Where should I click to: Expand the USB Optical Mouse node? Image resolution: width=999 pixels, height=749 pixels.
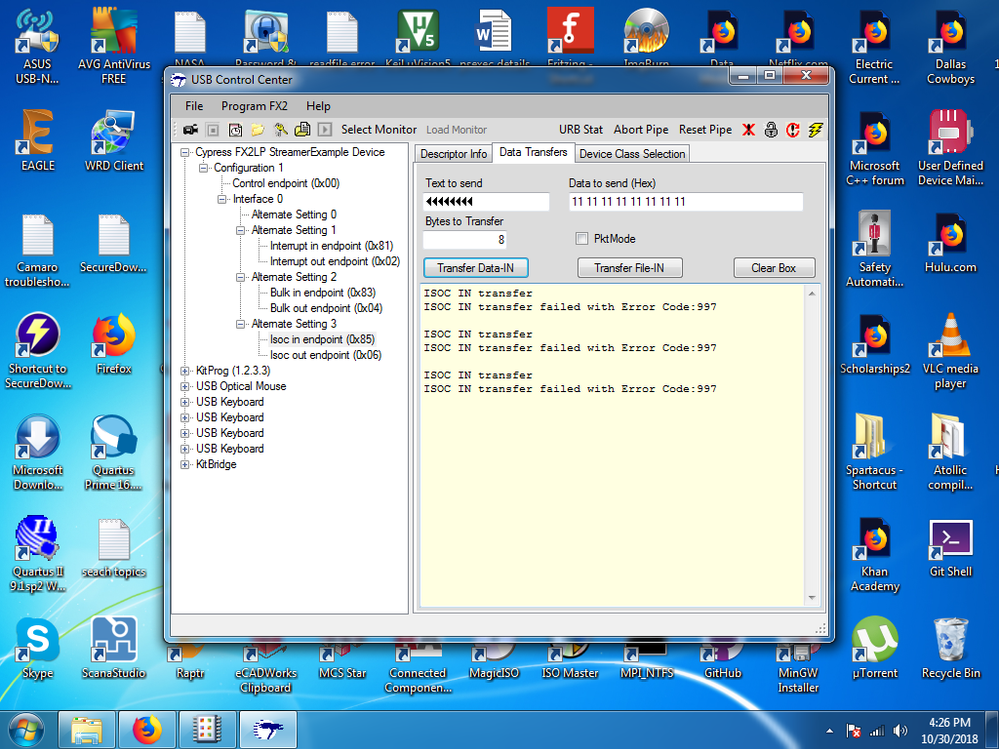coord(185,387)
